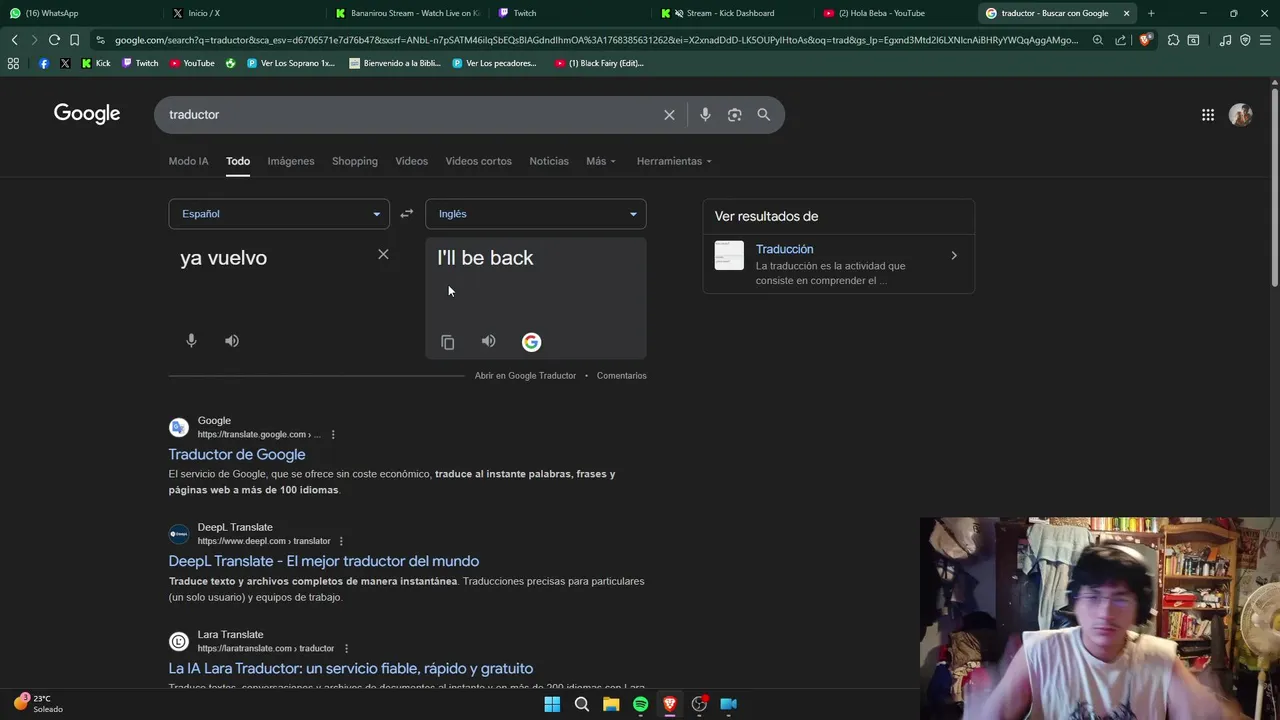Open taskbar search magnifier
Screen dimensions: 1280x720
[581, 704]
